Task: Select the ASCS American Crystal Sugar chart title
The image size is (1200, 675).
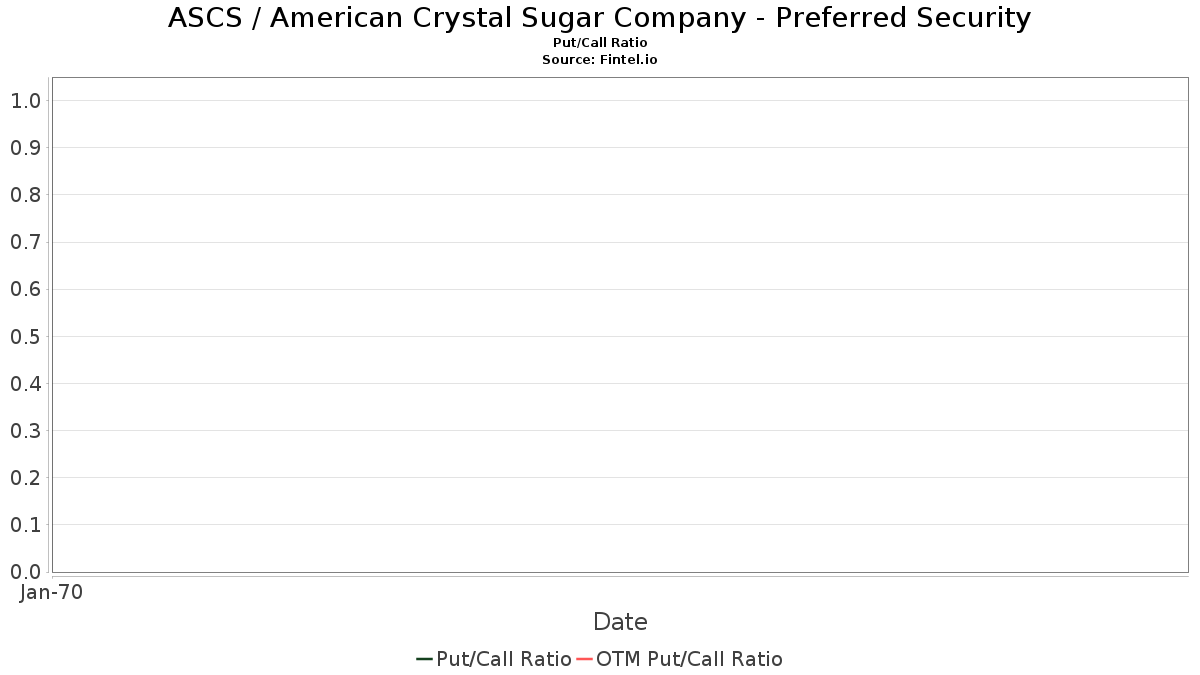Action: (600, 18)
